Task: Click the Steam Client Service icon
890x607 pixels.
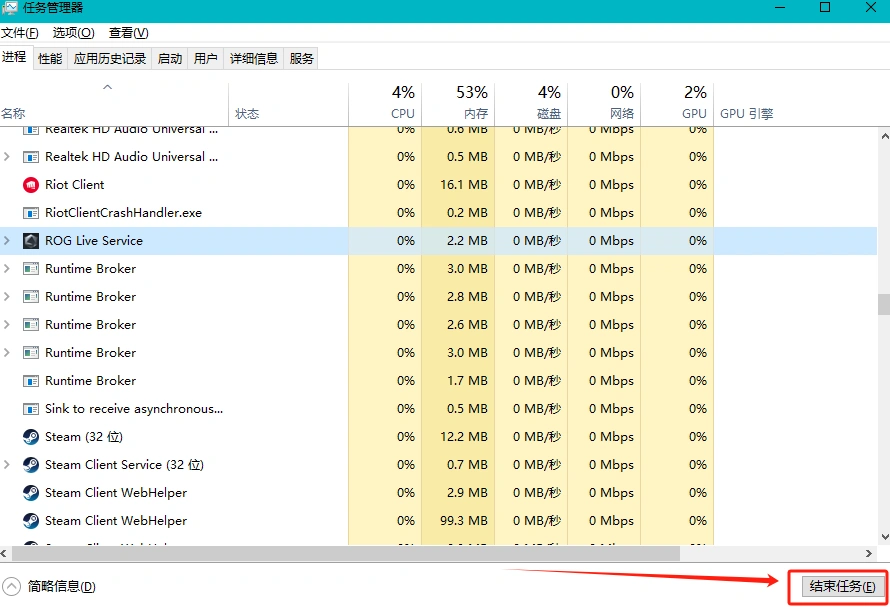Action: [x=30, y=465]
